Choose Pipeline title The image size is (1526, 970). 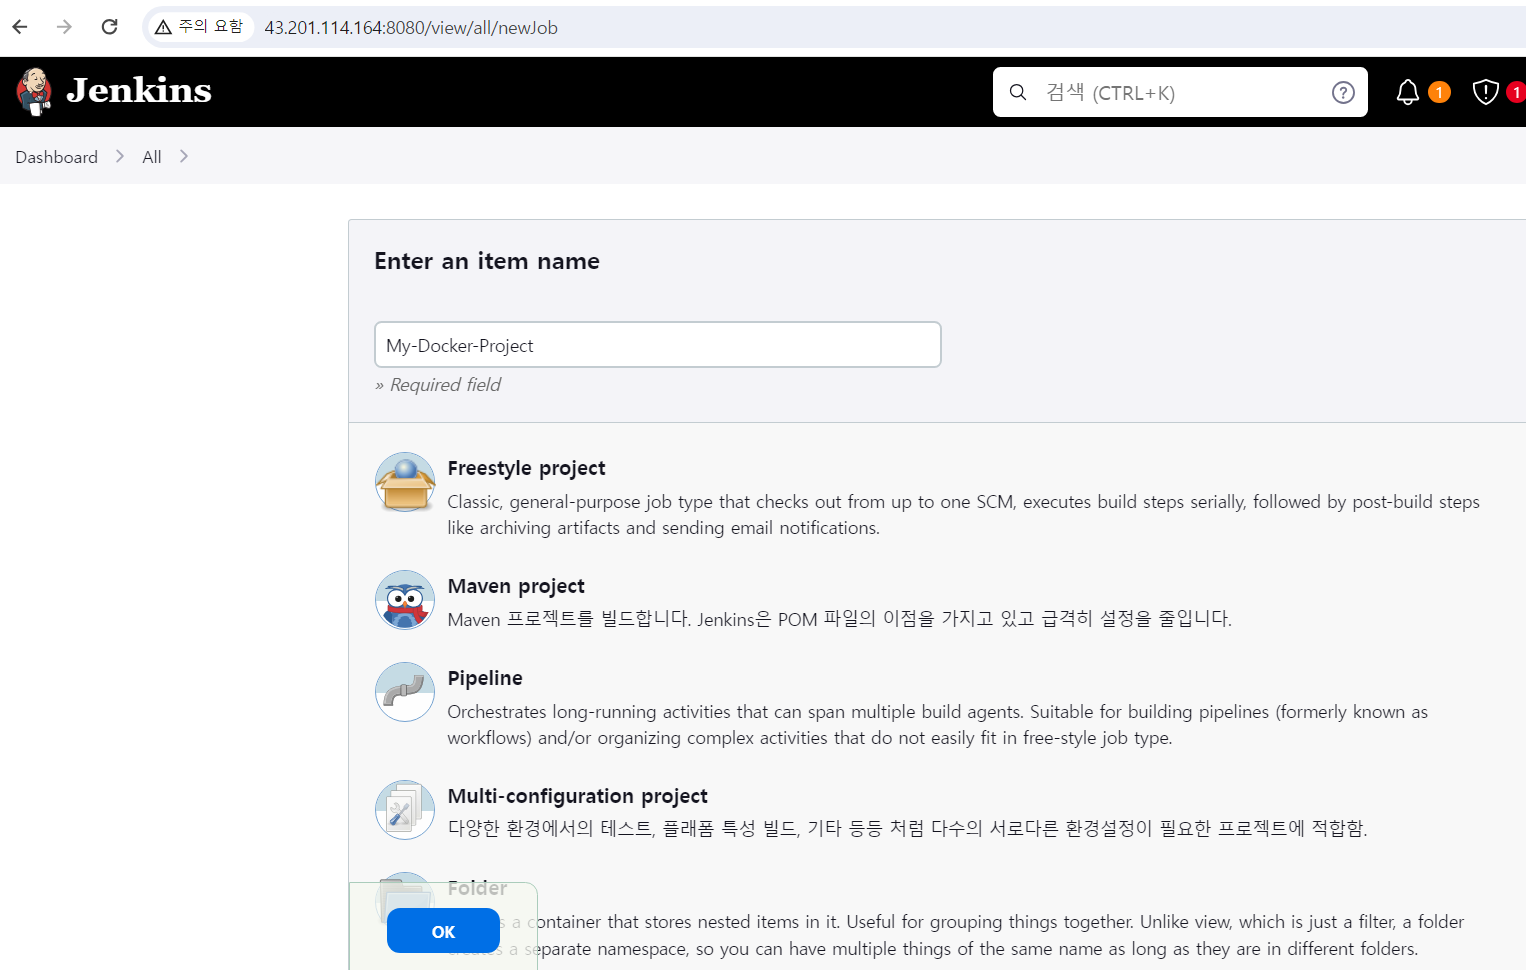click(485, 678)
